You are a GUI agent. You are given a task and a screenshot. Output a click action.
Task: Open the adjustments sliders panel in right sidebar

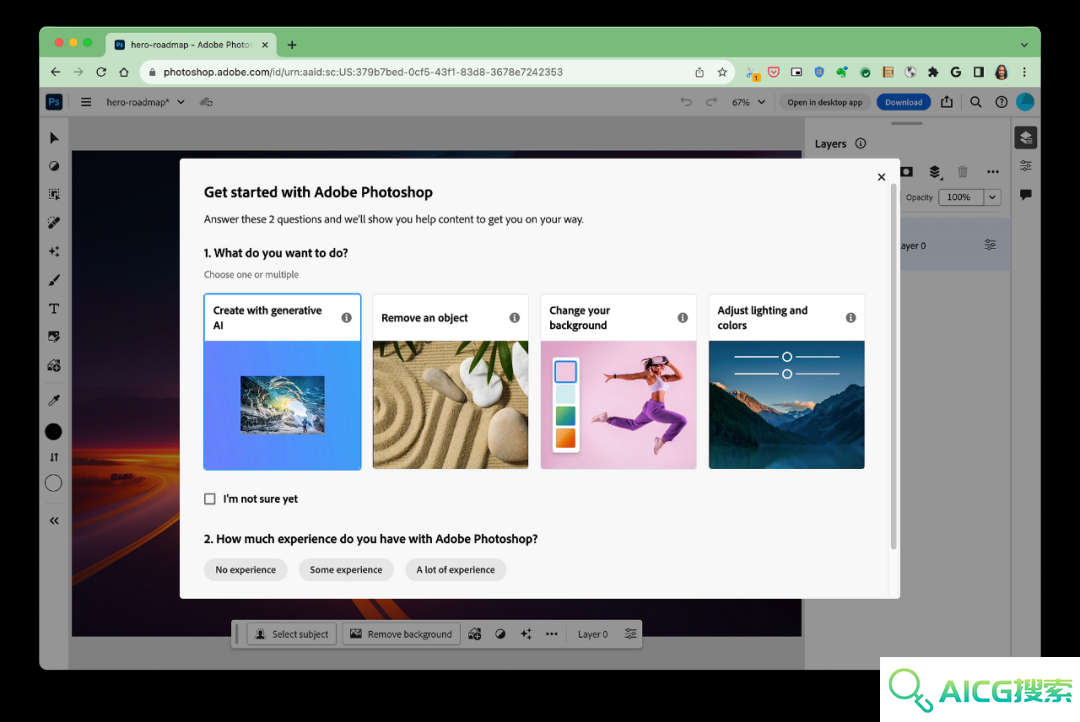point(1026,166)
